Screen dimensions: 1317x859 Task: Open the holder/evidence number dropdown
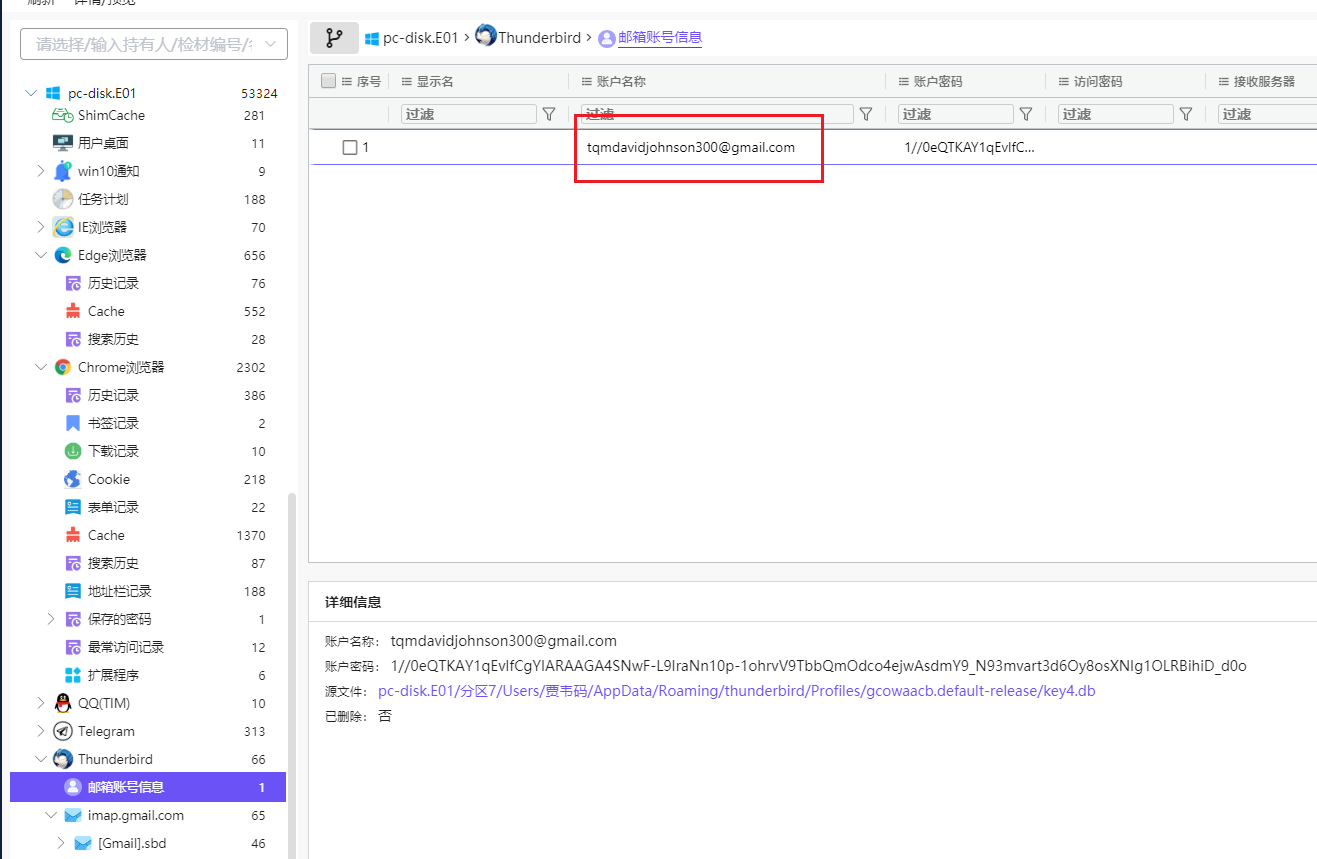pyautogui.click(x=154, y=44)
